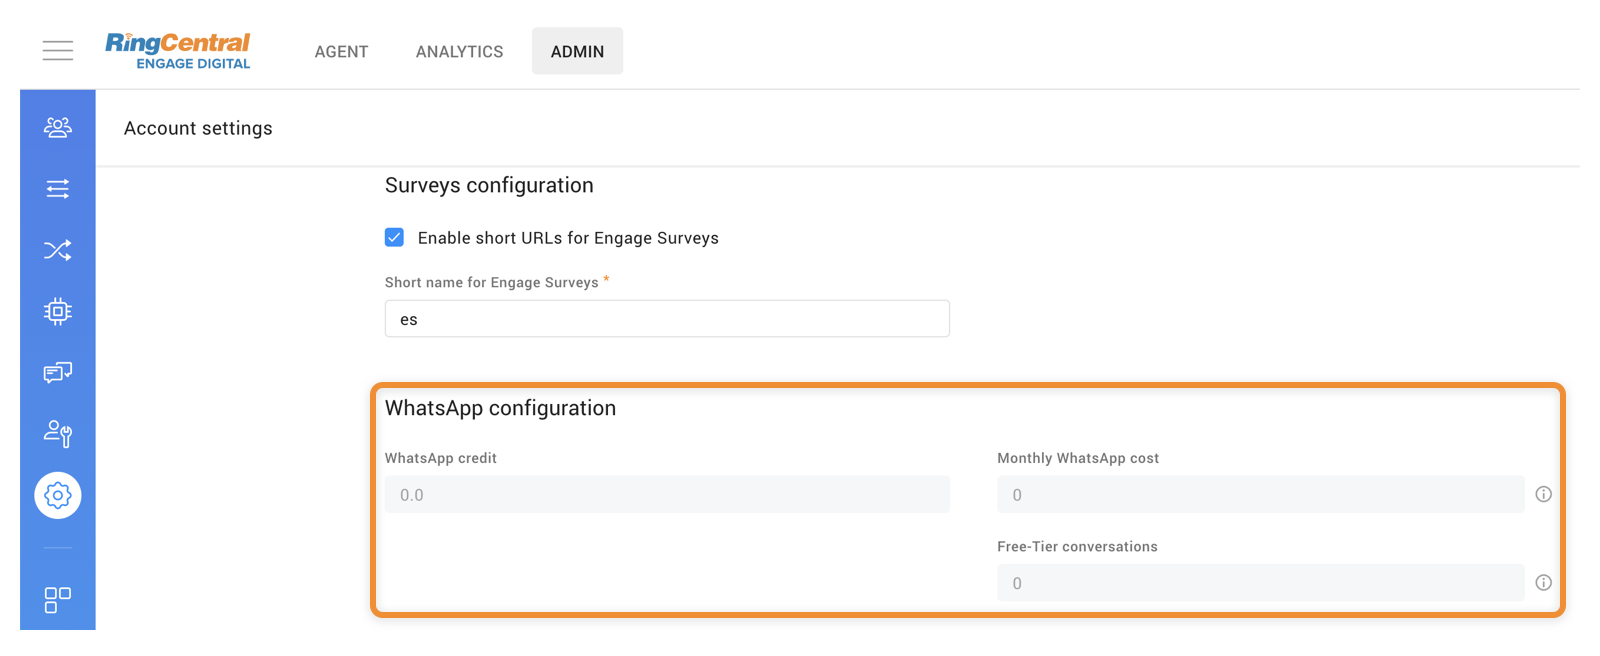This screenshot has height=656, width=1600.
Task: Click info icon beside Monthly WhatsApp cost
Action: click(x=1543, y=494)
